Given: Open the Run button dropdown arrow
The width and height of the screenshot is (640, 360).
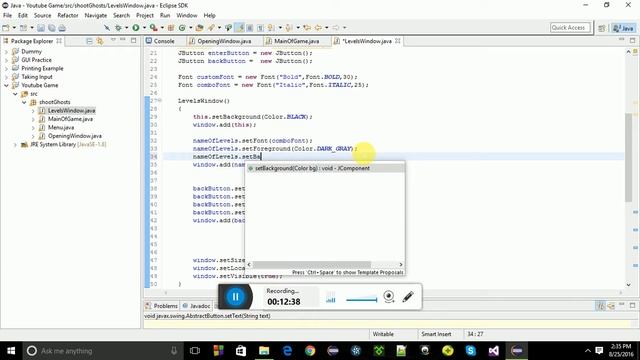Looking at the screenshot, I should pos(144,28).
